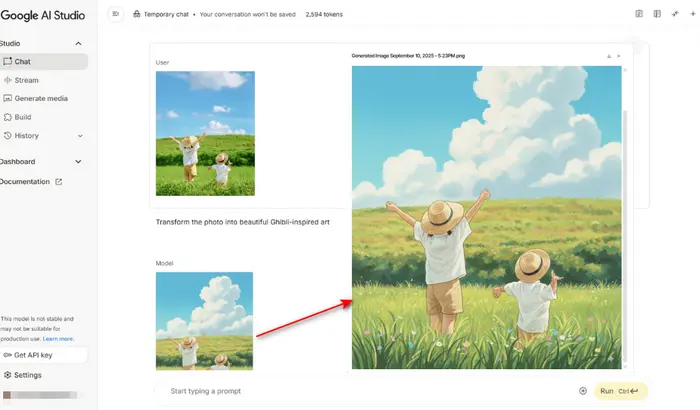Click the Generate media icon in sidebar
Screen dimensions: 700x410
pos(8,98)
